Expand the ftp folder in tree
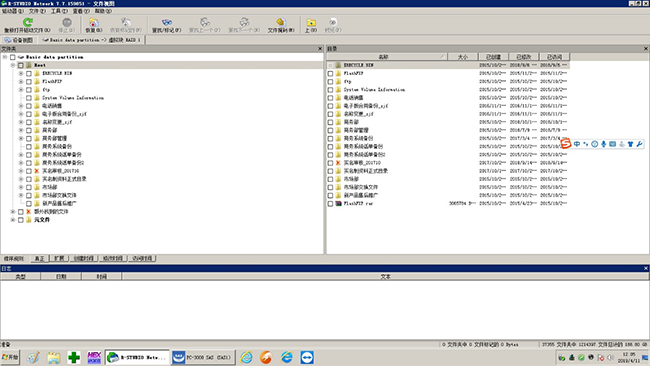The width and height of the screenshot is (650, 366). (x=21, y=90)
